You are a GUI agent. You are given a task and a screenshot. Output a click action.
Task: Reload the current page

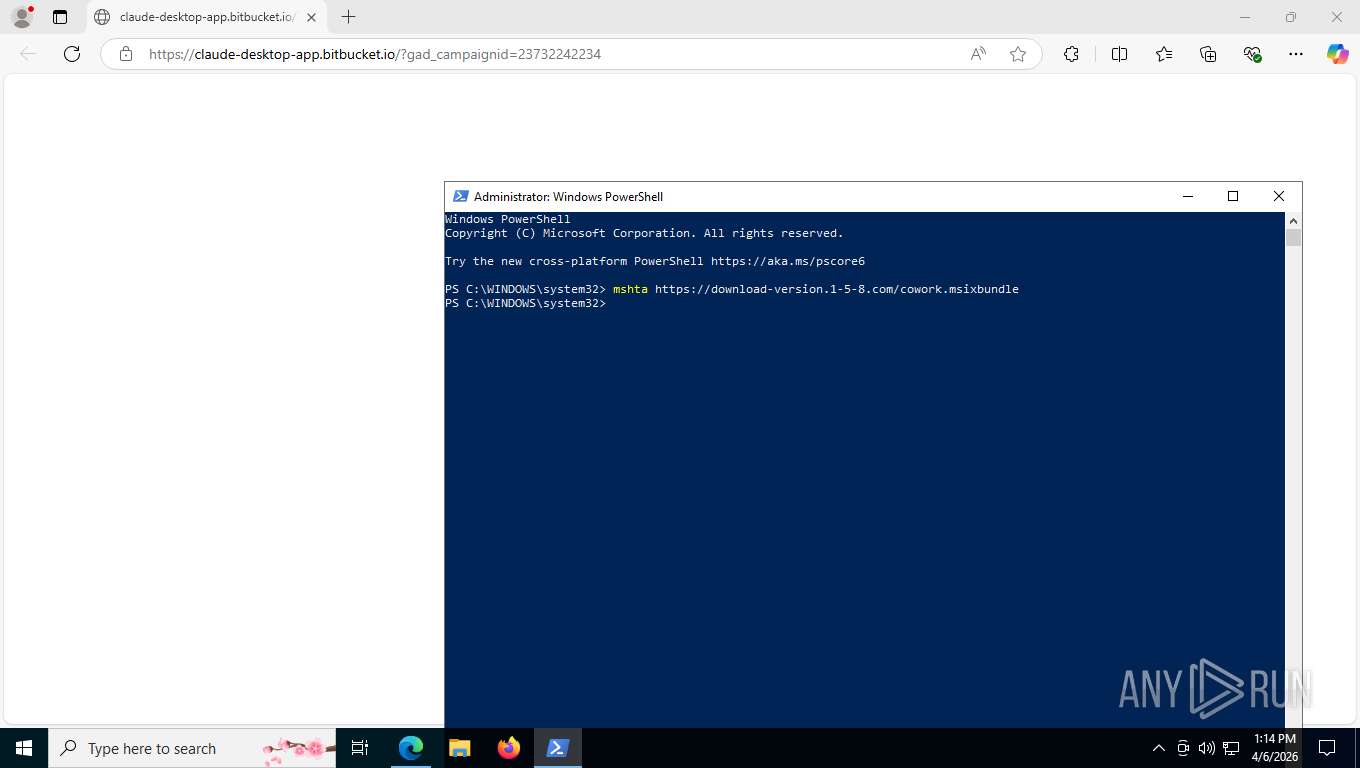(x=72, y=54)
